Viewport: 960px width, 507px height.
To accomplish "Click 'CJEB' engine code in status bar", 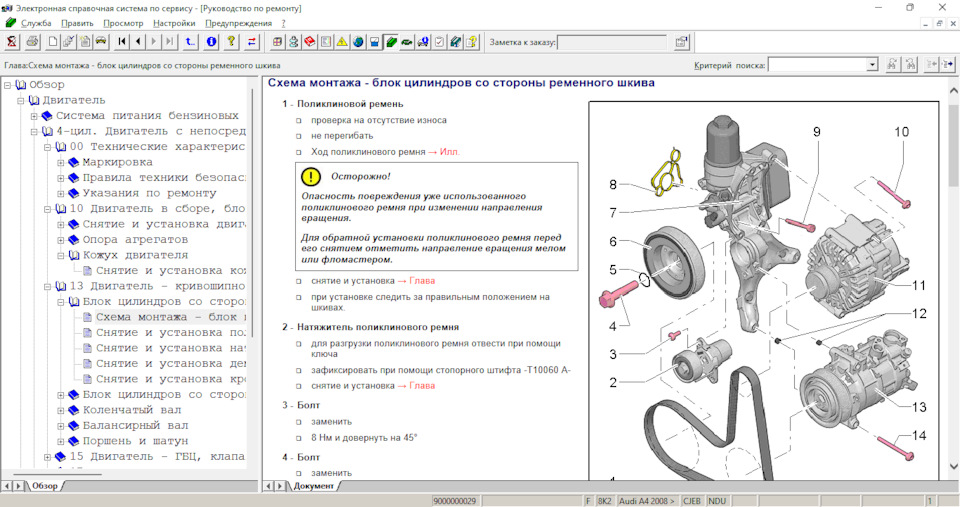I will coord(691,501).
